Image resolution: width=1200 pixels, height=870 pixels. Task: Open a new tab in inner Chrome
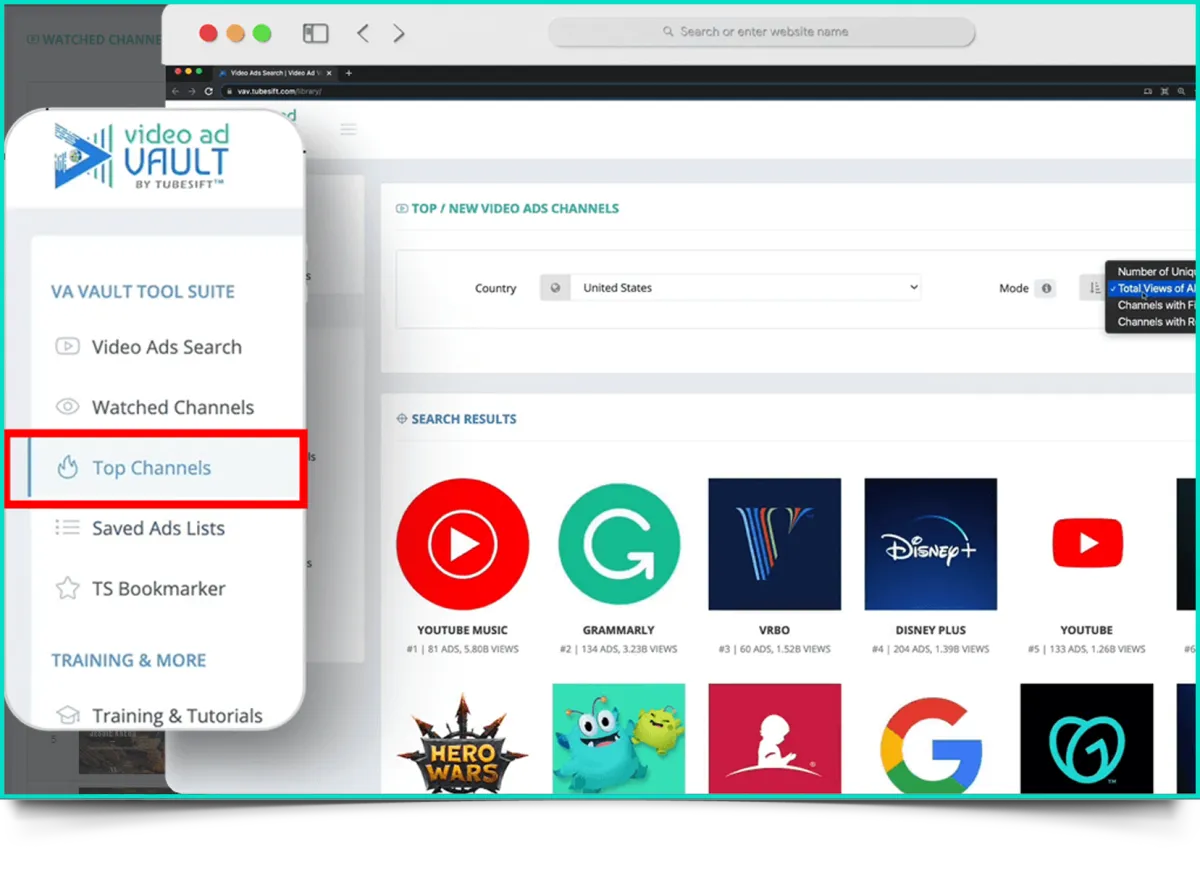click(x=348, y=73)
